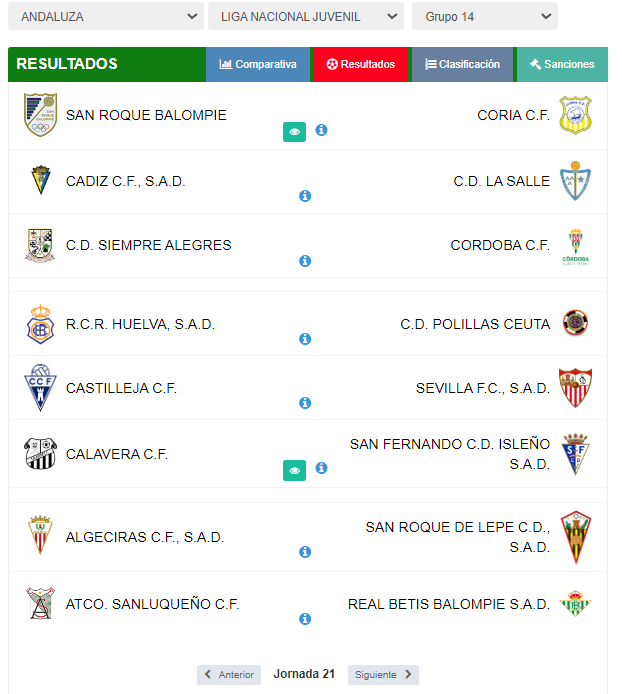Click info icon for San Roque Balompie match
The height and width of the screenshot is (694, 622).
321,130
